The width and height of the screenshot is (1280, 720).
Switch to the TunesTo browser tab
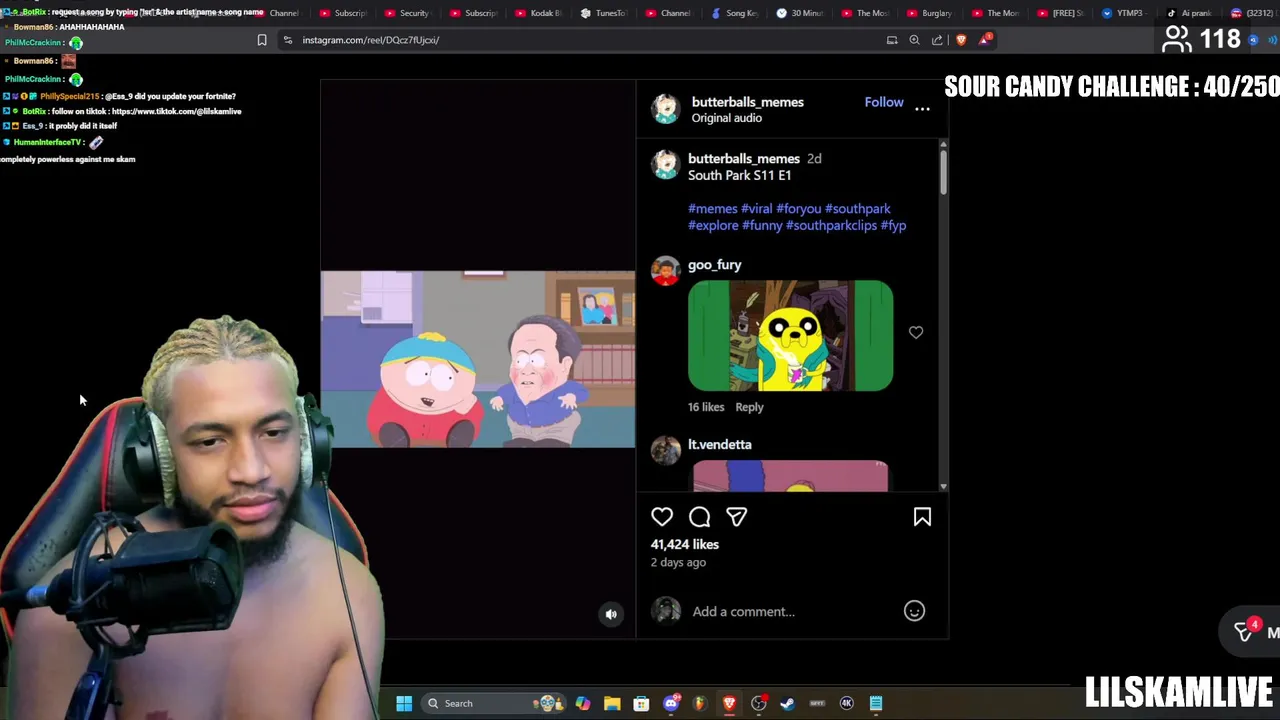pyautogui.click(x=603, y=13)
